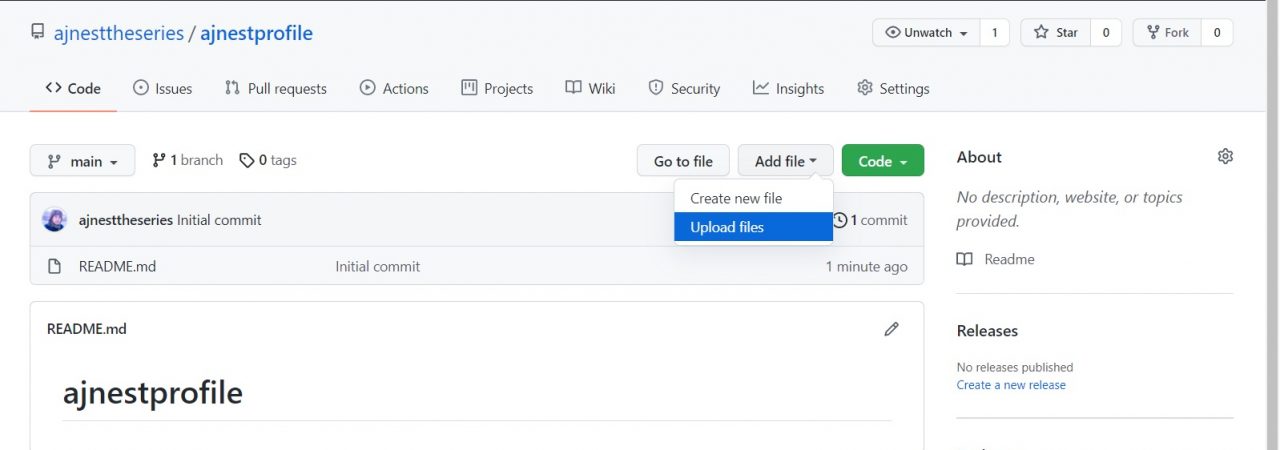Click the README.md file icon
The height and width of the screenshot is (450, 1280).
[56, 267]
